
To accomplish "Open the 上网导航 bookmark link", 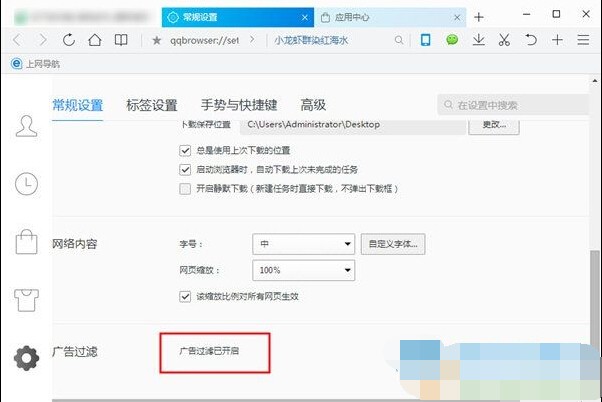I will click(43, 64).
